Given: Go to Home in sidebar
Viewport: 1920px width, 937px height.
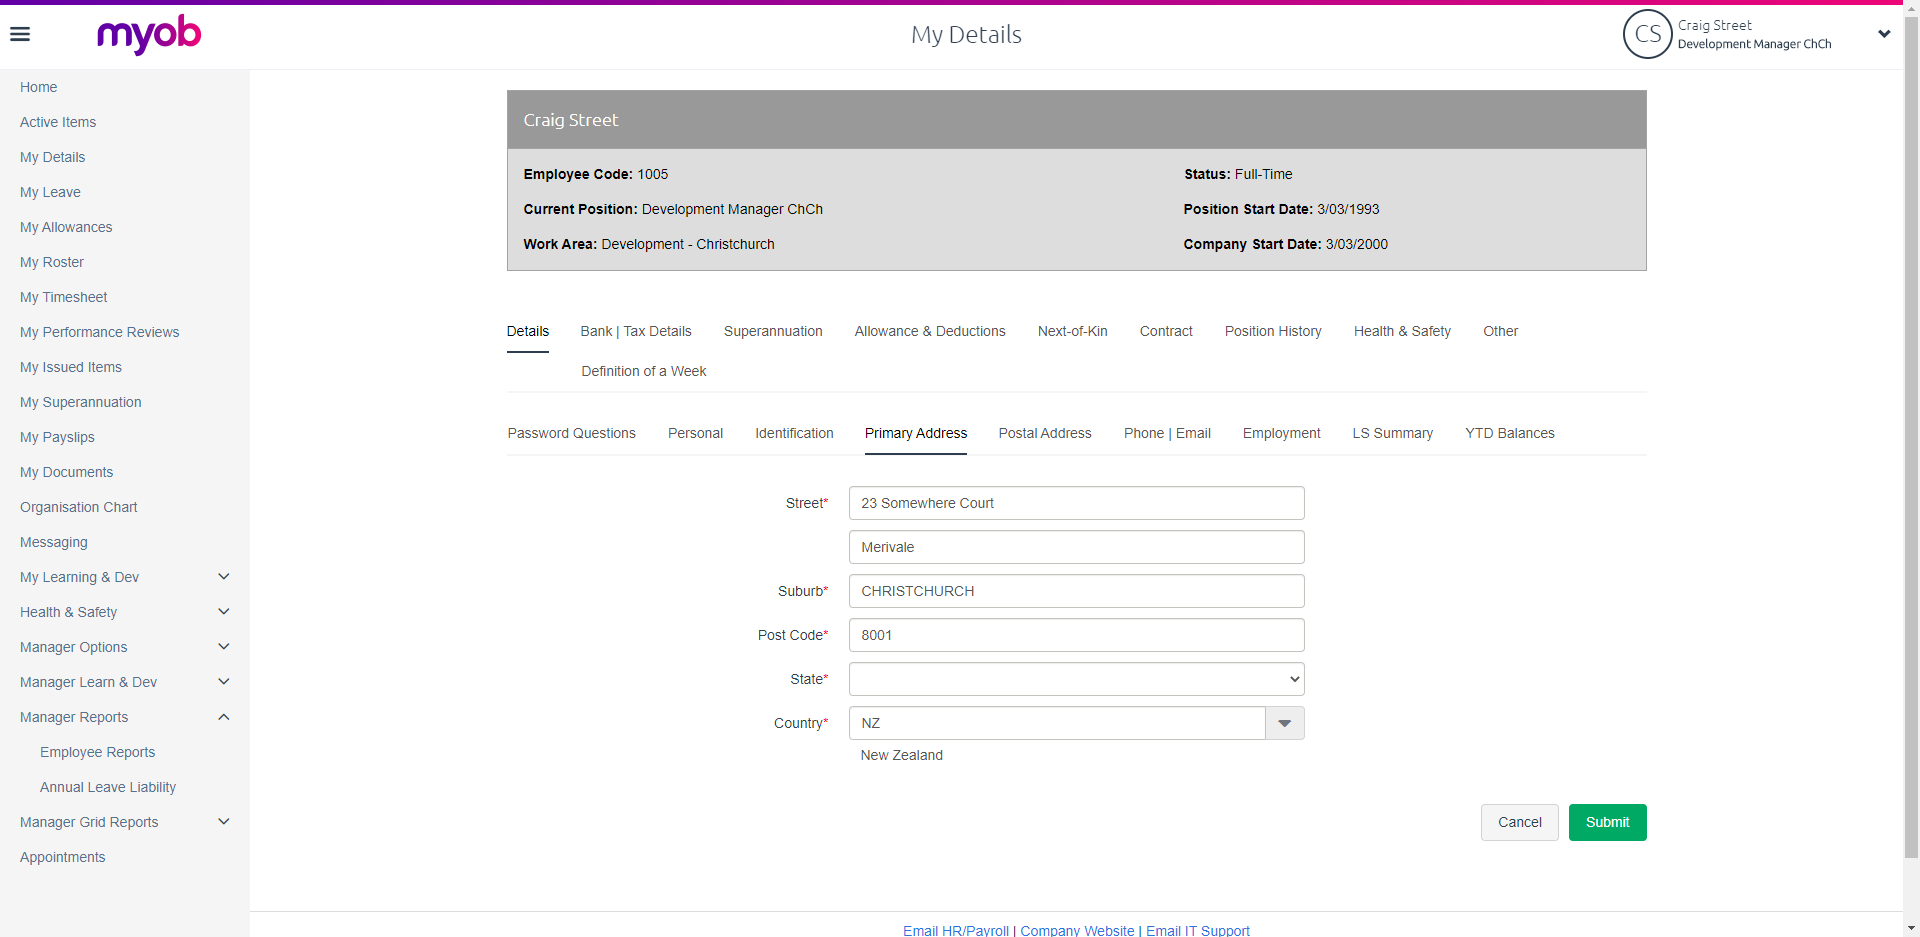Looking at the screenshot, I should point(38,87).
